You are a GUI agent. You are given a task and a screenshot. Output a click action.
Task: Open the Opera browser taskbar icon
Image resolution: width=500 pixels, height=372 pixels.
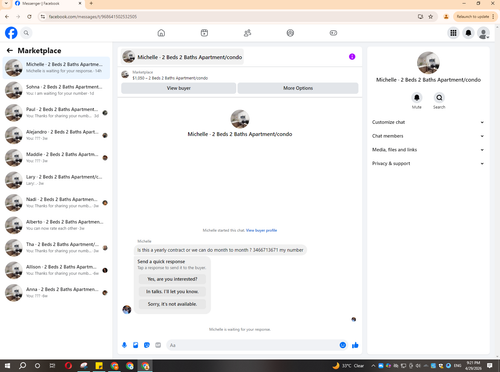pos(68,366)
